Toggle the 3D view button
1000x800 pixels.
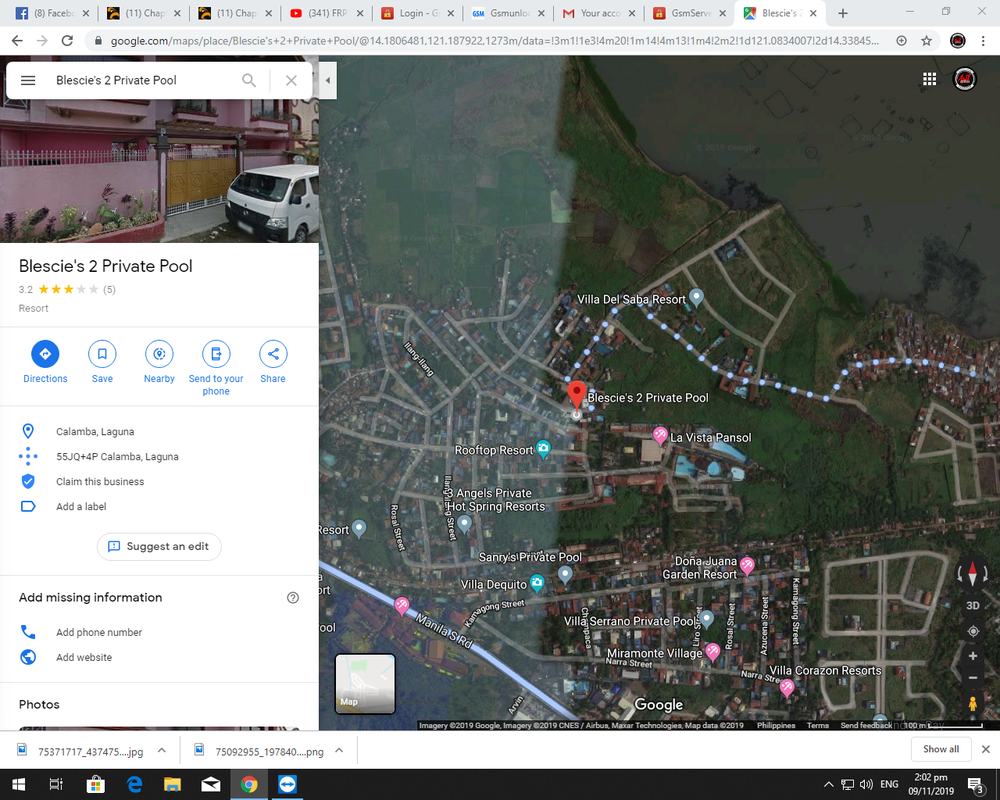point(973,605)
